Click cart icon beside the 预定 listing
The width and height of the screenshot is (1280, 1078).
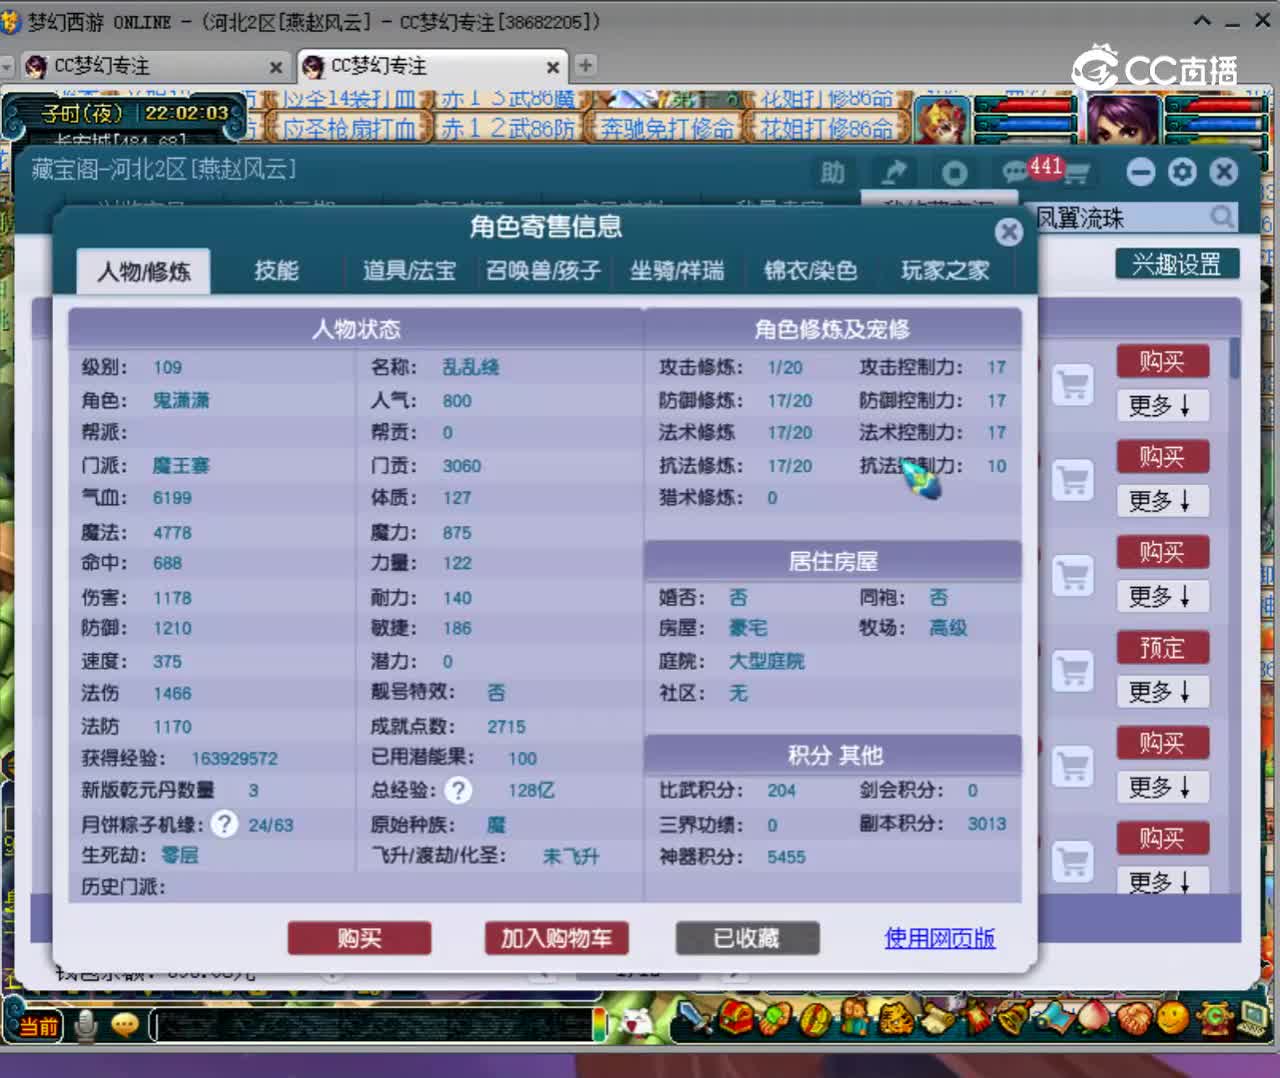click(x=1073, y=670)
